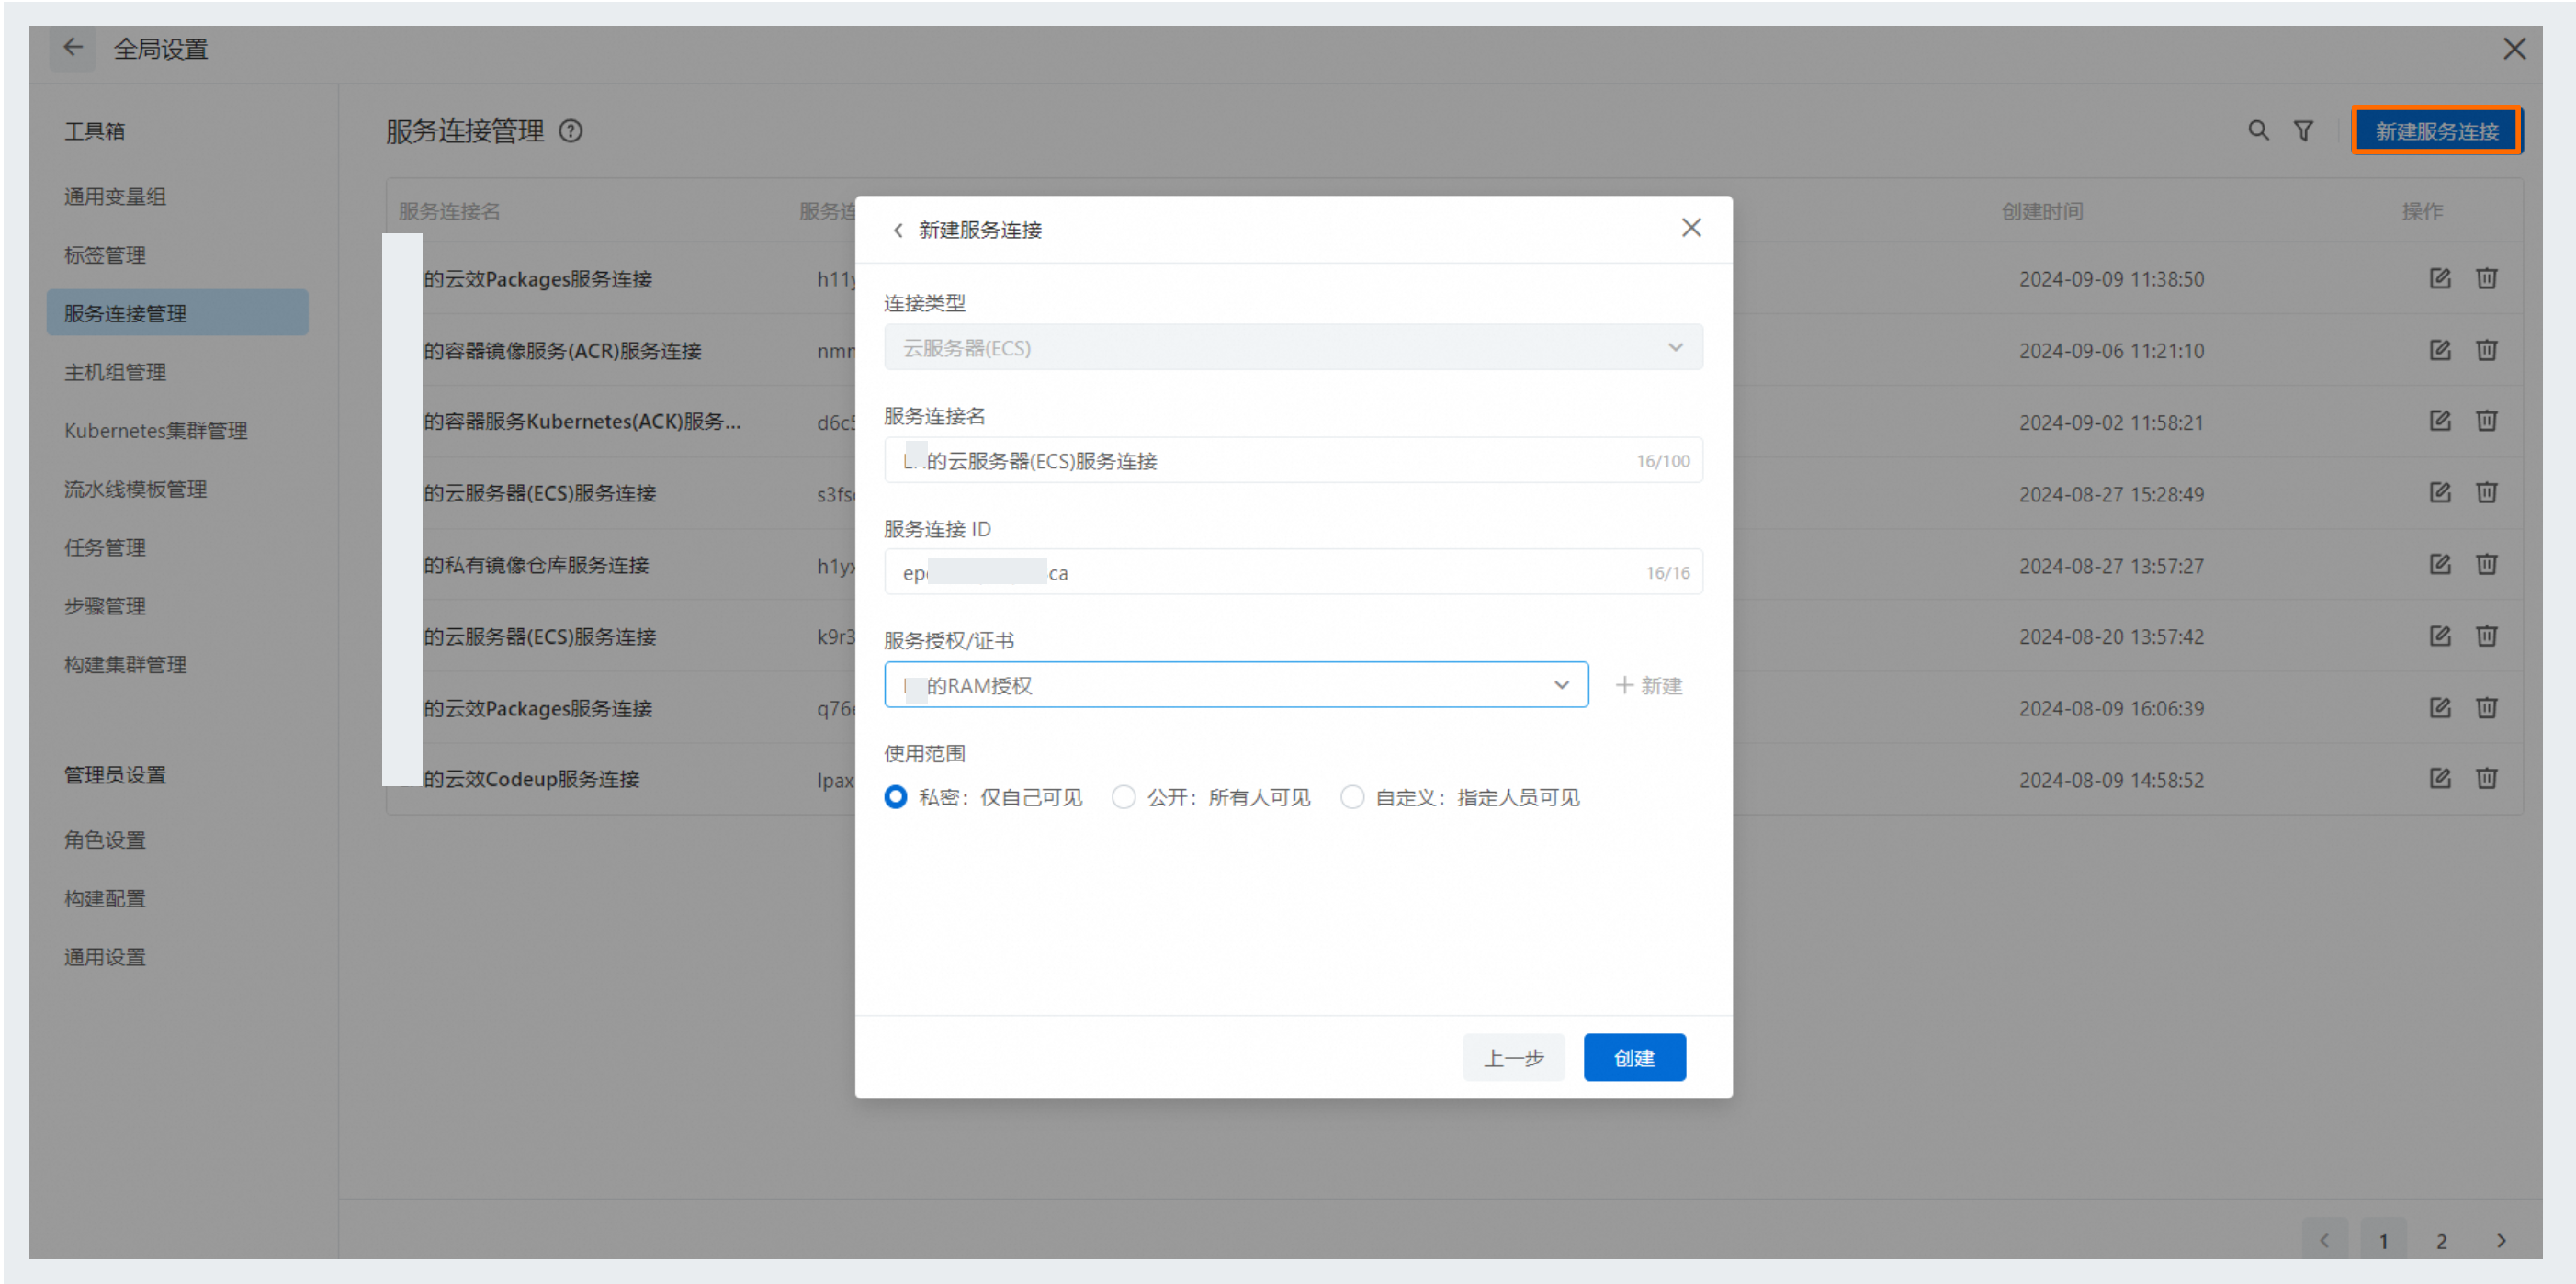The height and width of the screenshot is (1284, 2576).
Task: Click the previous page arrow
Action: pos(2324,1240)
